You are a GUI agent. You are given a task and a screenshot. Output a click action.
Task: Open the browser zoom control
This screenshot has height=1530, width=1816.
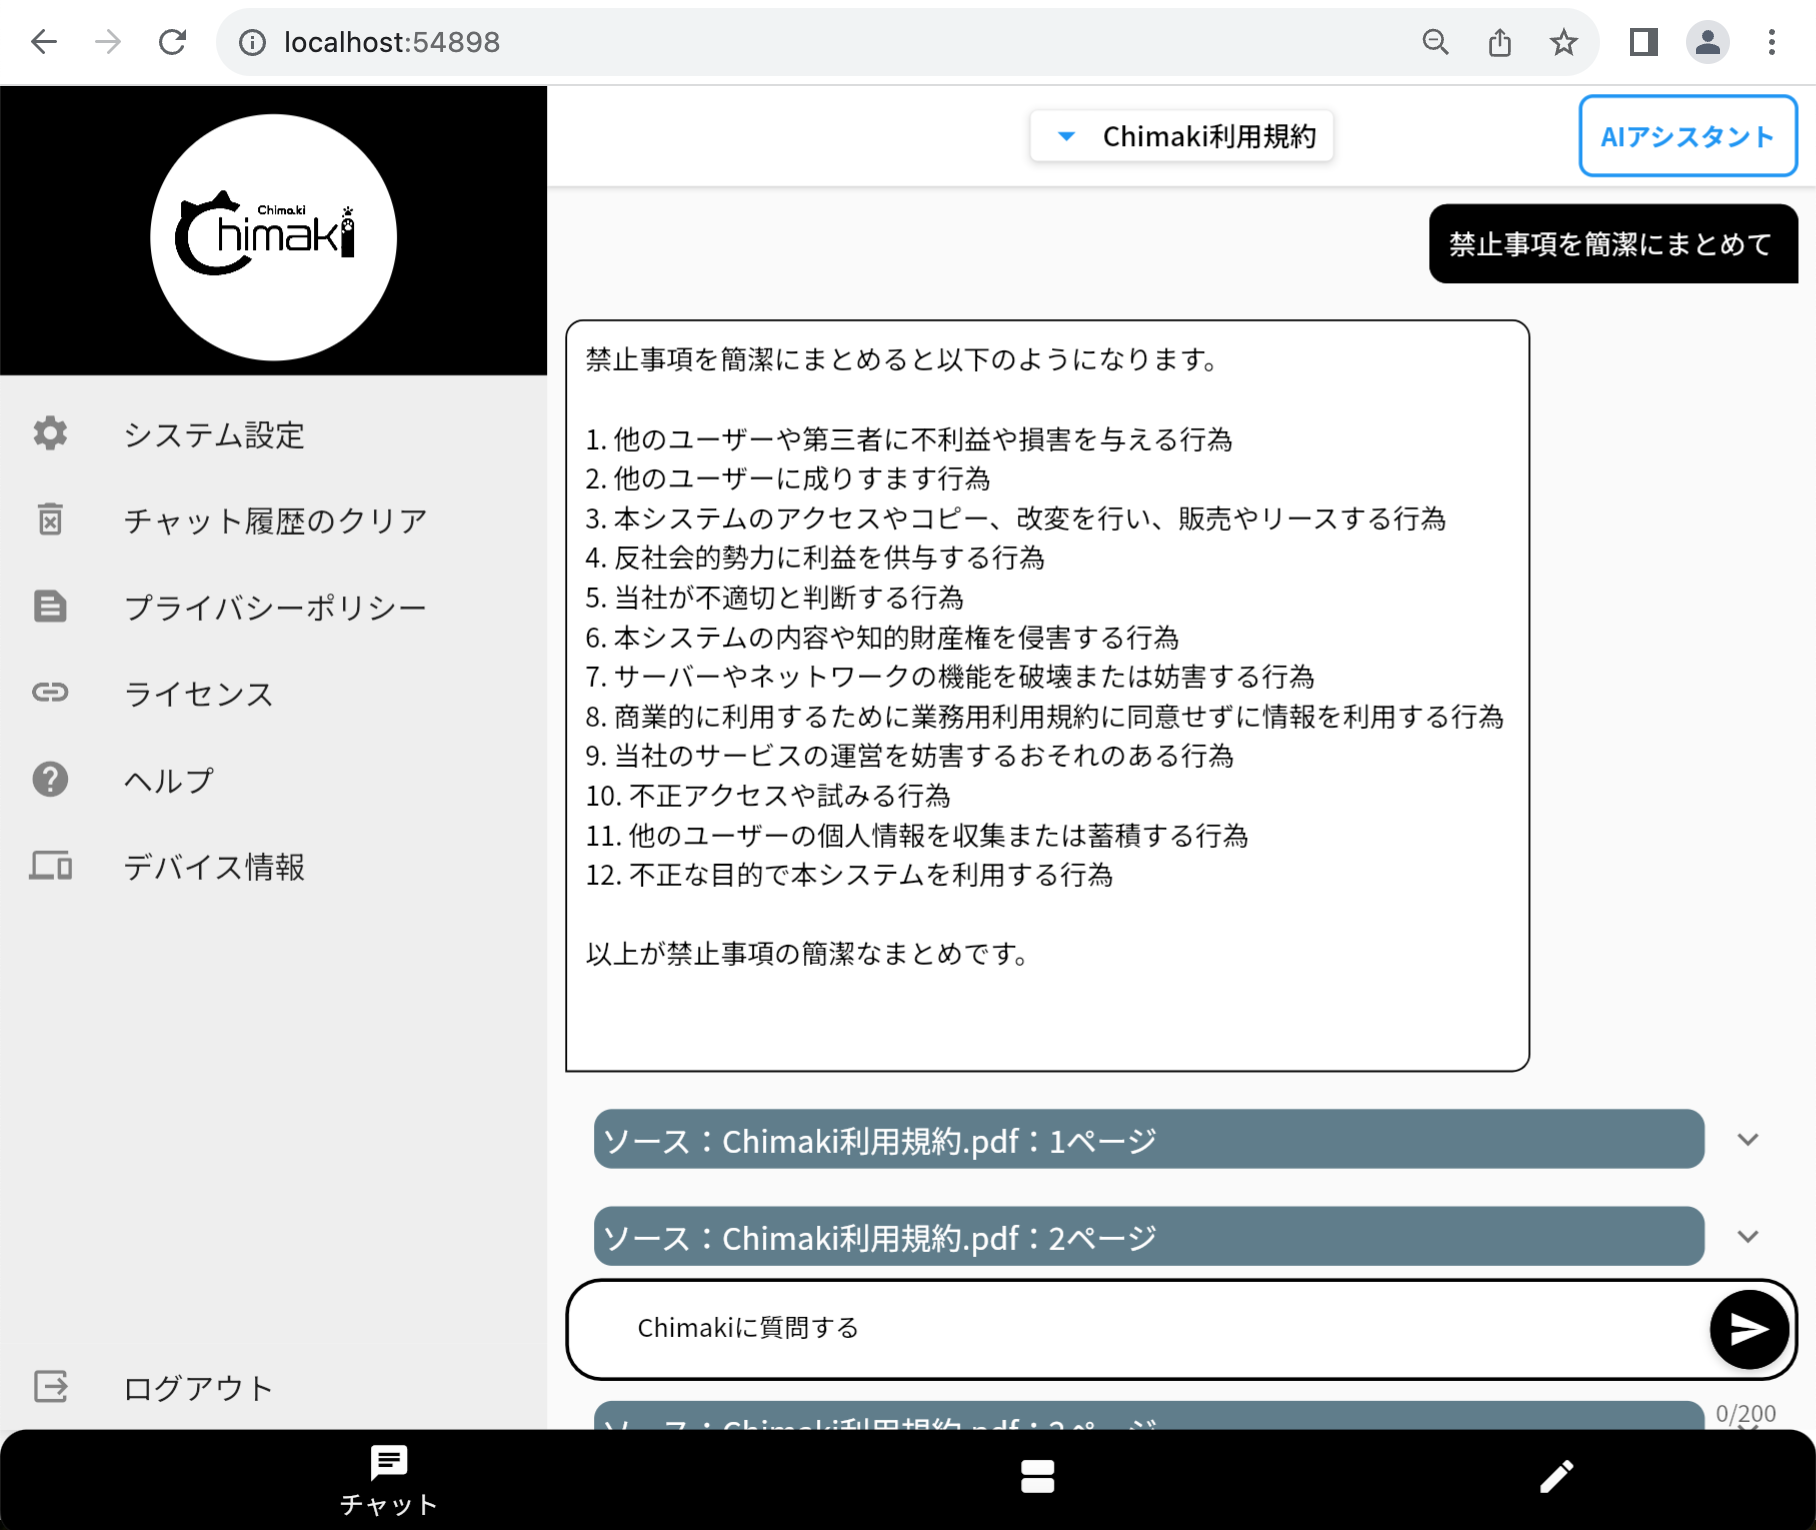point(1435,42)
